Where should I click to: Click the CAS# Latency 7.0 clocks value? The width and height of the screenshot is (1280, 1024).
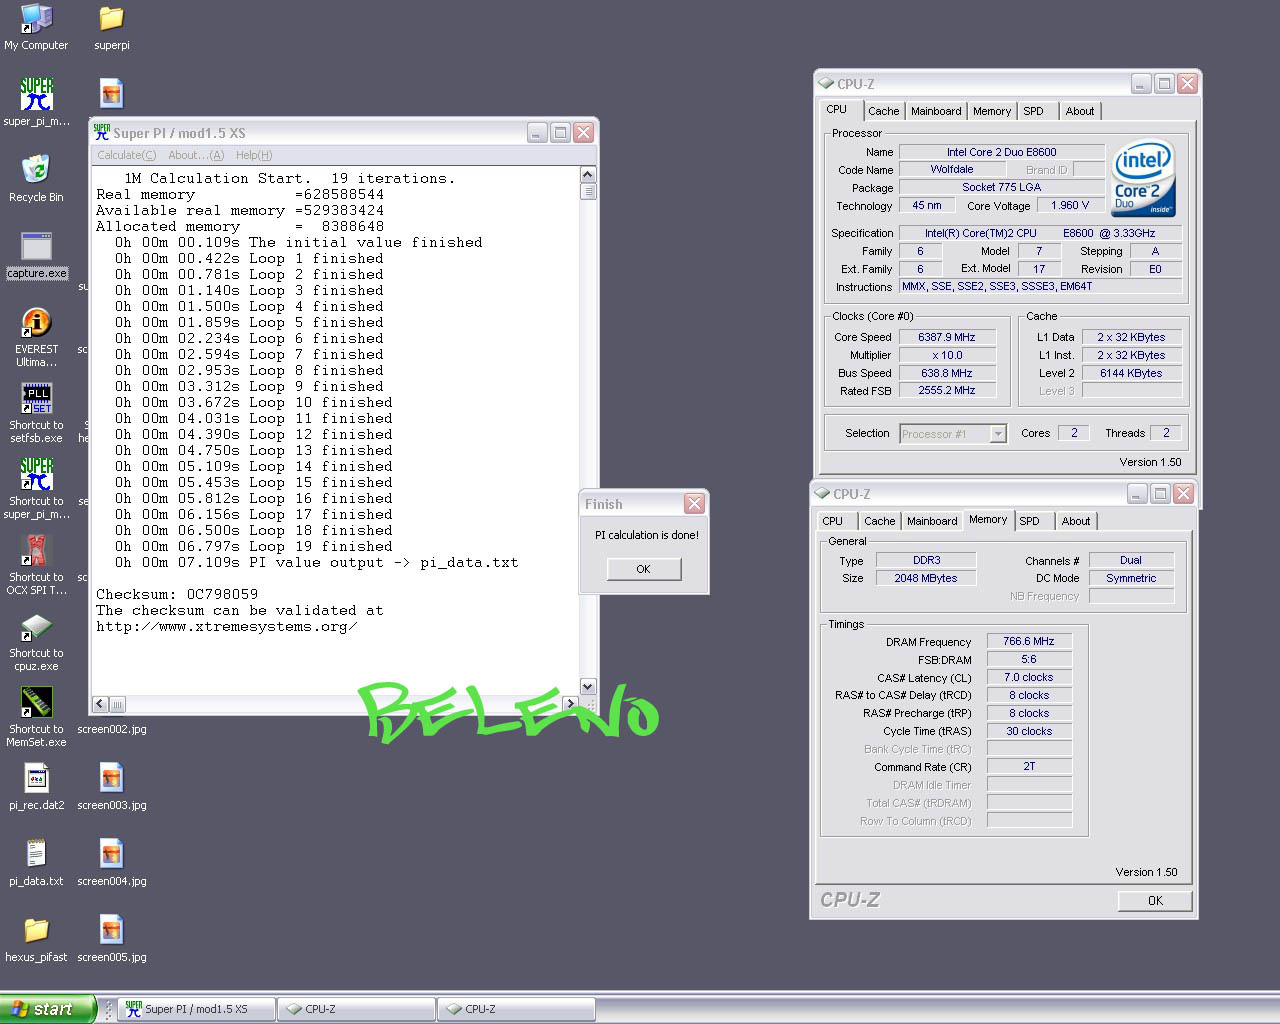point(1029,677)
